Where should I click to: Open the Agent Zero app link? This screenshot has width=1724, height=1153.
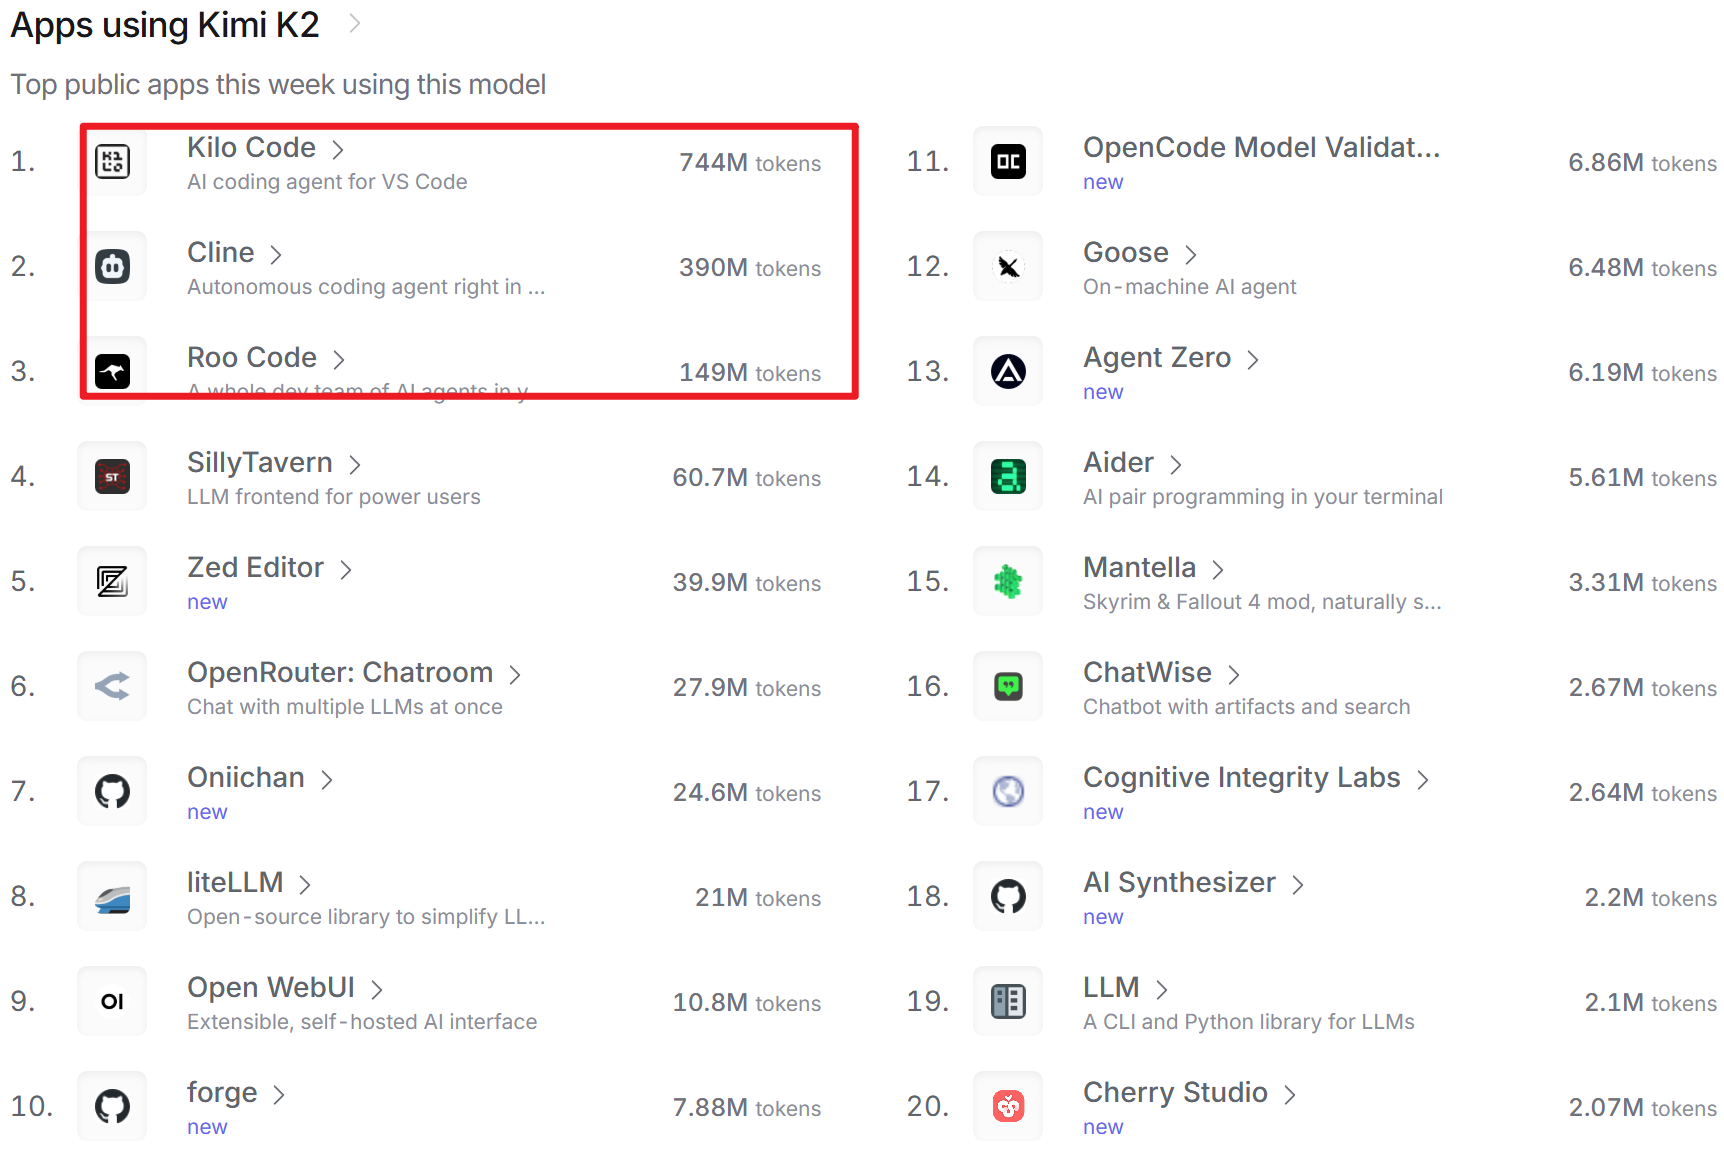click(1157, 357)
